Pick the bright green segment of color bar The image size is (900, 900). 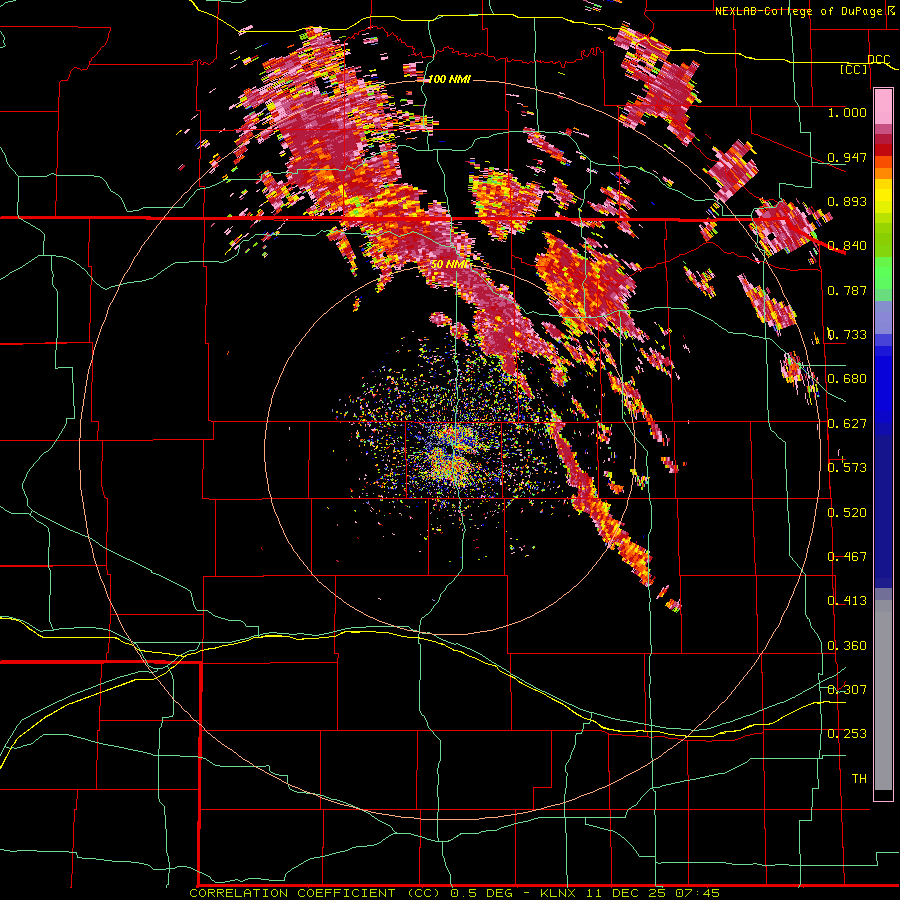tap(883, 274)
